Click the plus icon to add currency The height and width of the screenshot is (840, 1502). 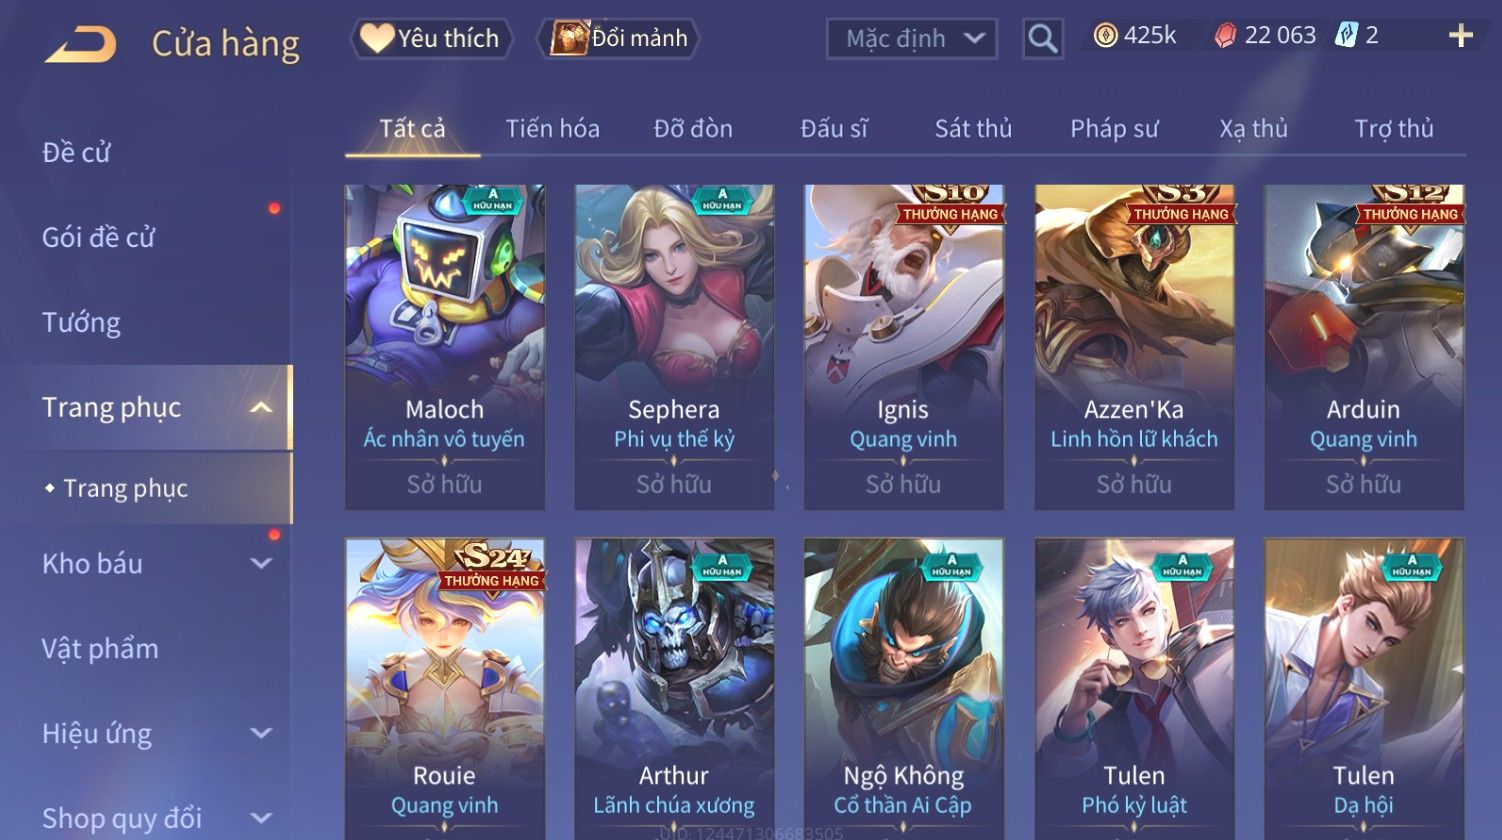coord(1461,36)
